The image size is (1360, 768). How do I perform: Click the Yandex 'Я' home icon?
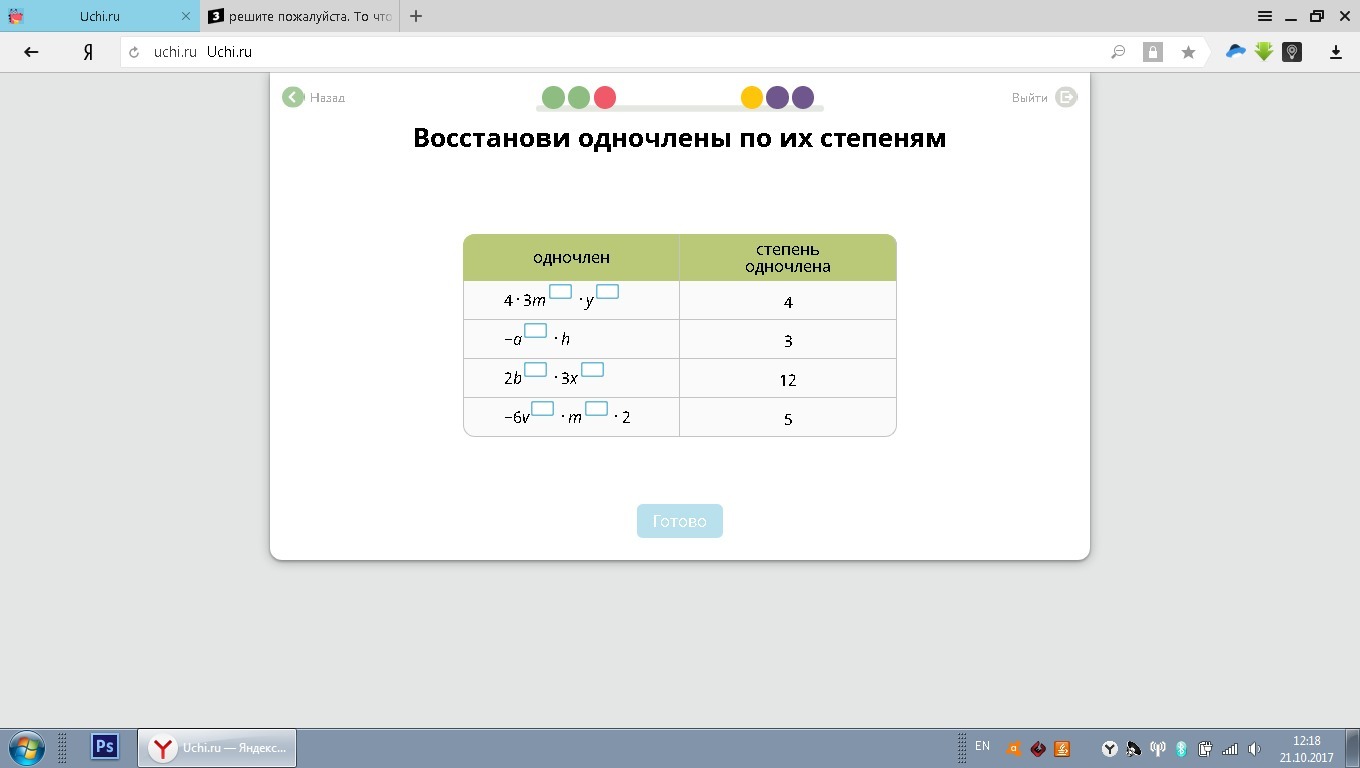click(x=88, y=52)
